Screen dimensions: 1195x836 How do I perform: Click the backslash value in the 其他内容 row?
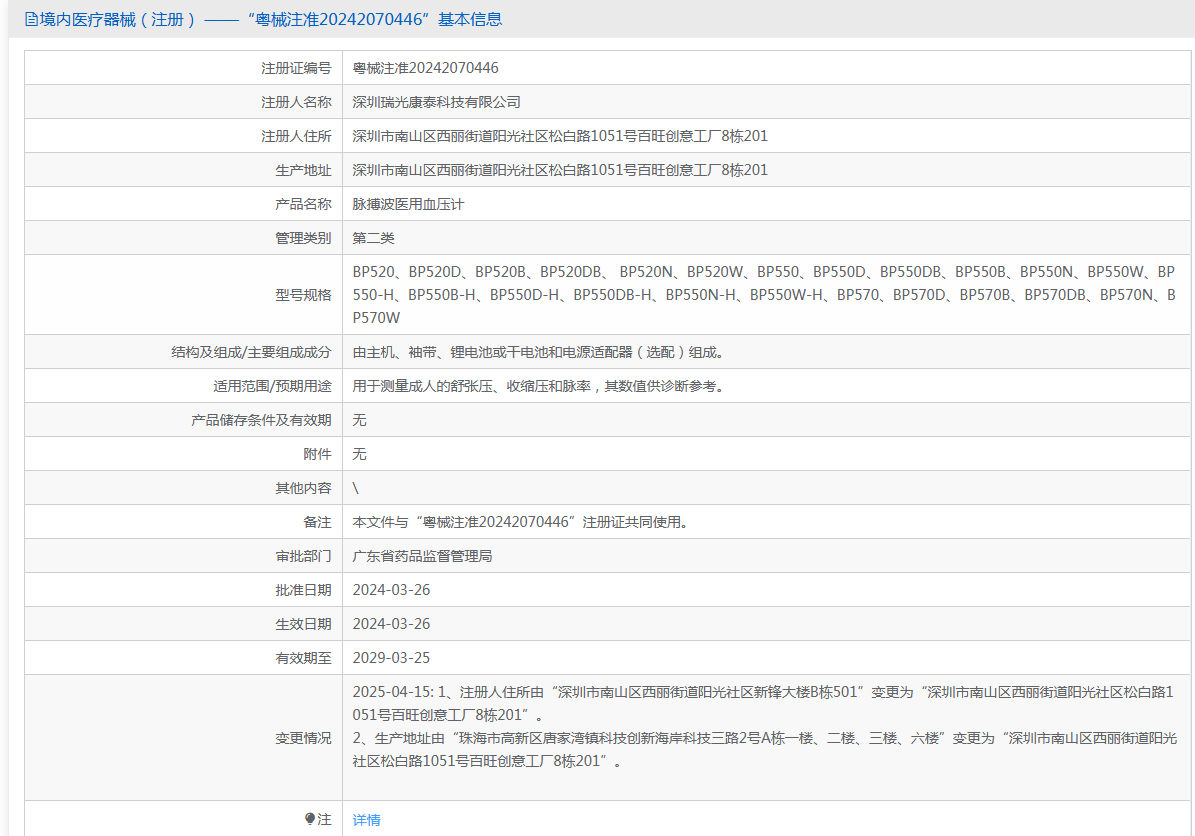pyautogui.click(x=355, y=488)
